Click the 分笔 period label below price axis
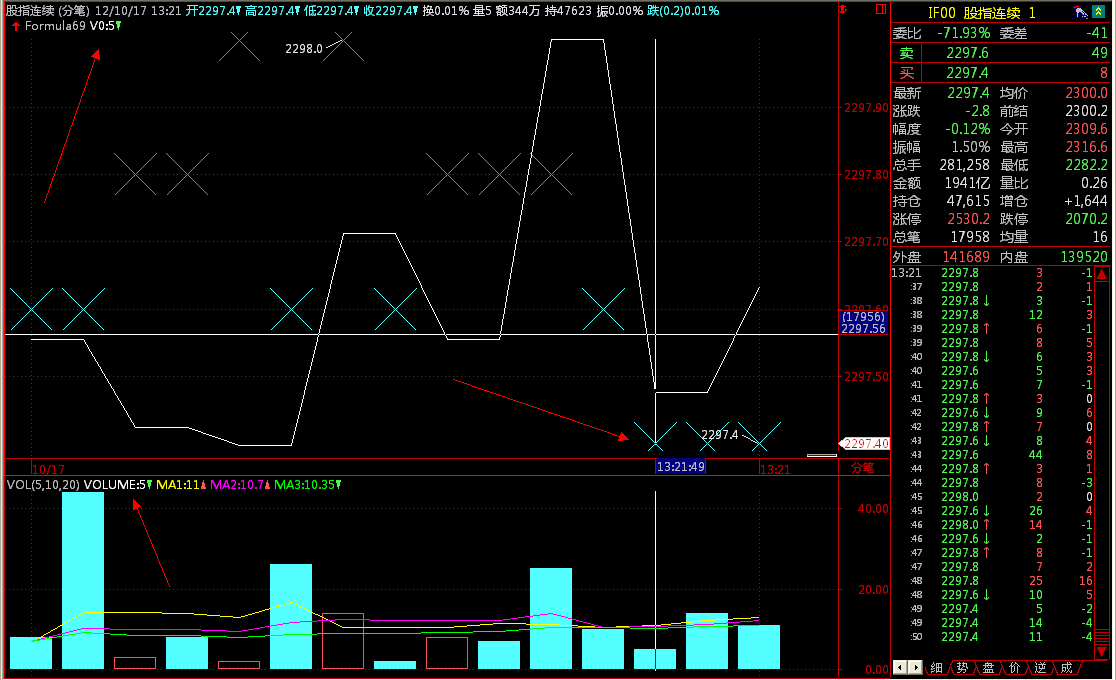The height and width of the screenshot is (680, 1116). coord(862,467)
